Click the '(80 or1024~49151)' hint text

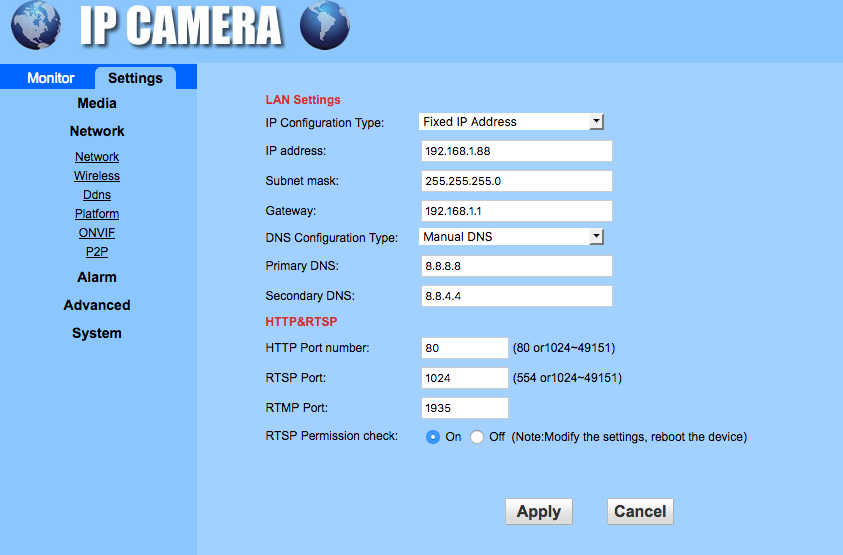(564, 348)
